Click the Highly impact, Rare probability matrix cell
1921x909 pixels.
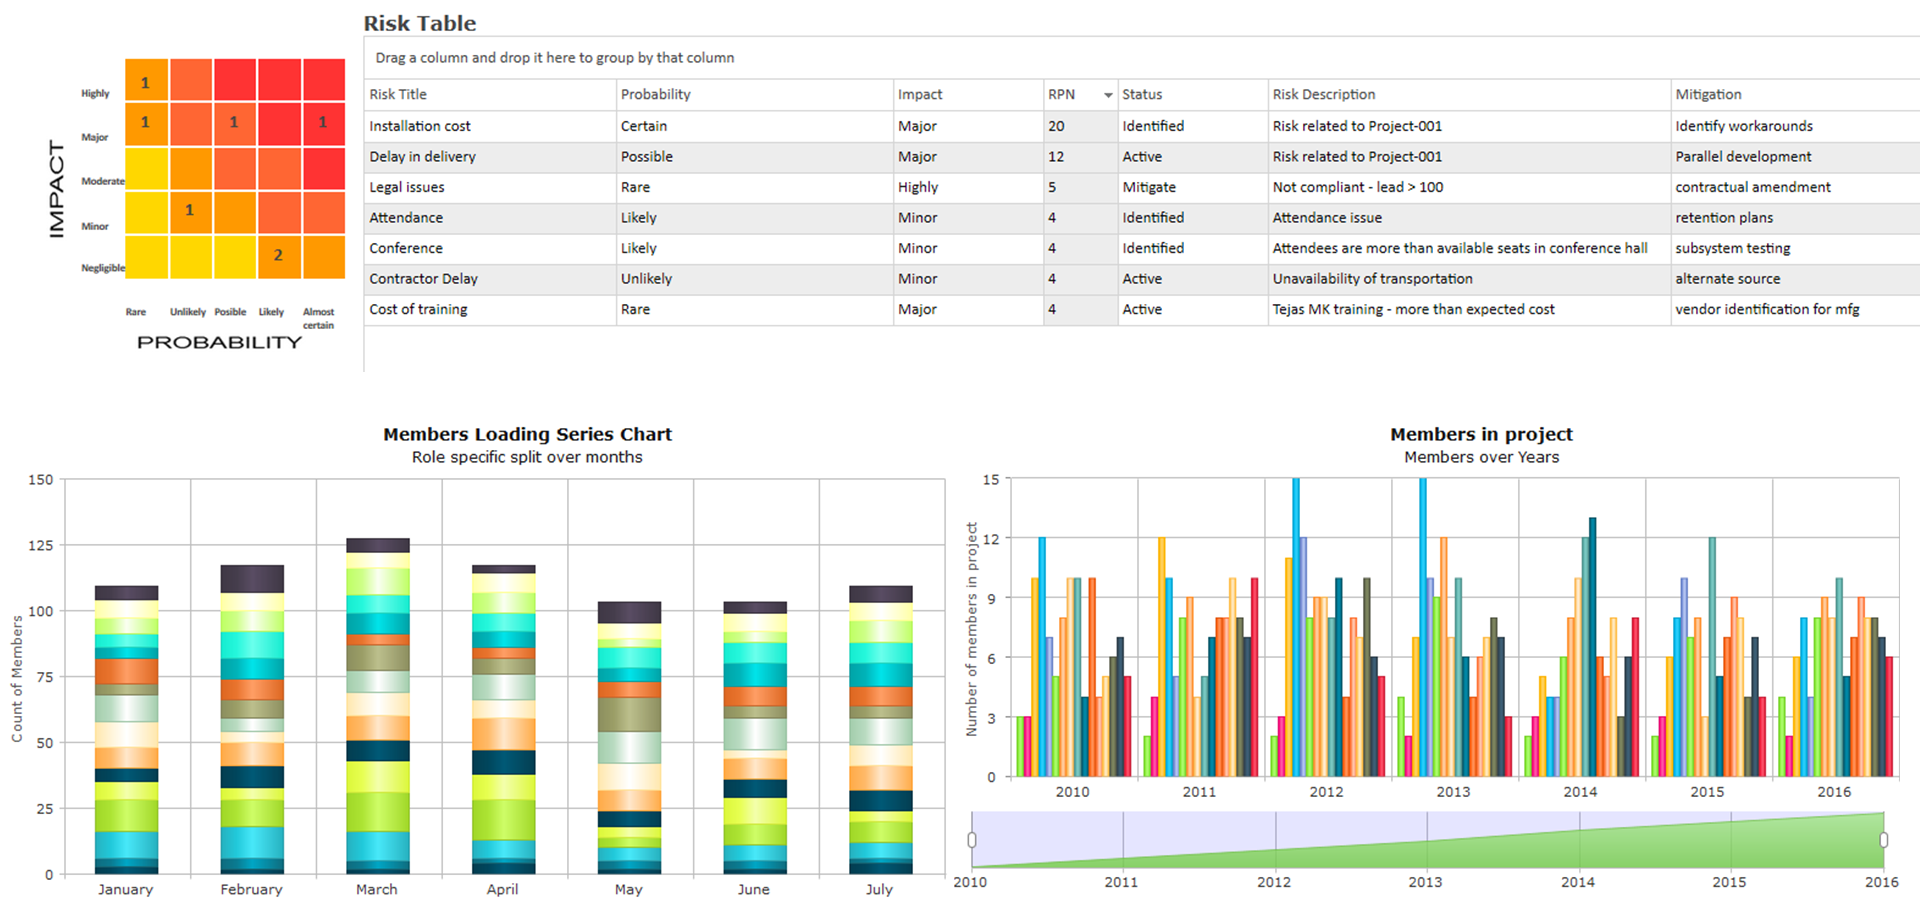coord(146,82)
